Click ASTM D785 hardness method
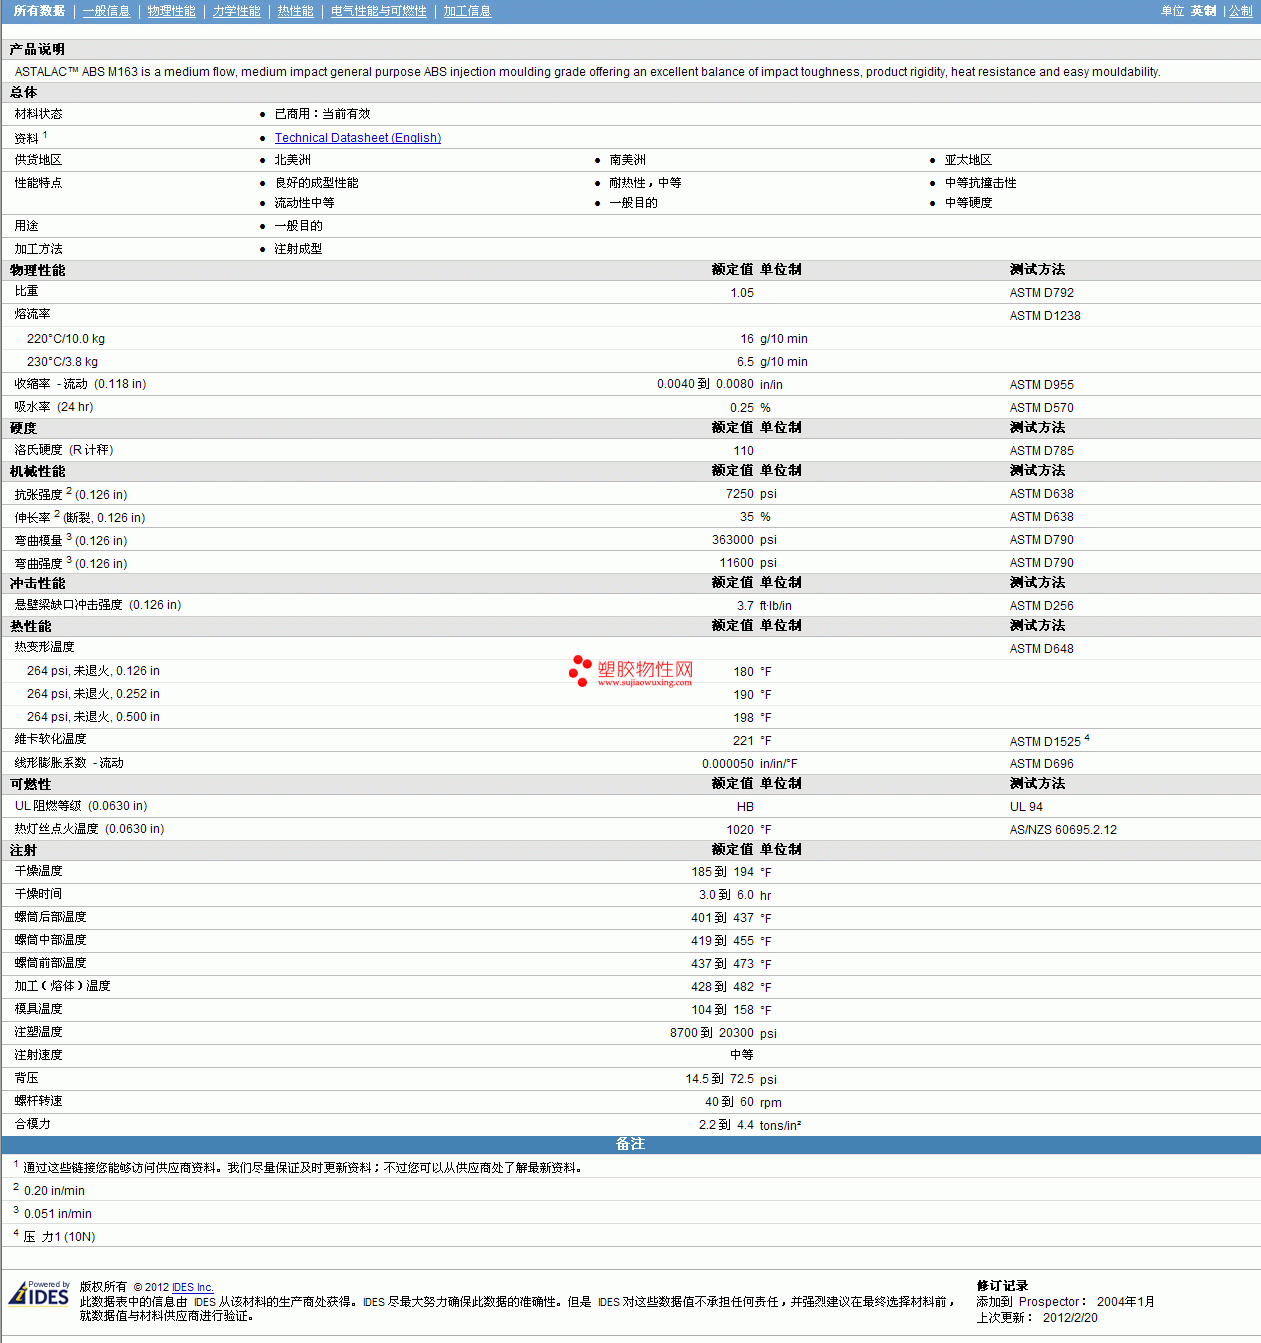Image resolution: width=1261 pixels, height=1343 pixels. point(1041,451)
